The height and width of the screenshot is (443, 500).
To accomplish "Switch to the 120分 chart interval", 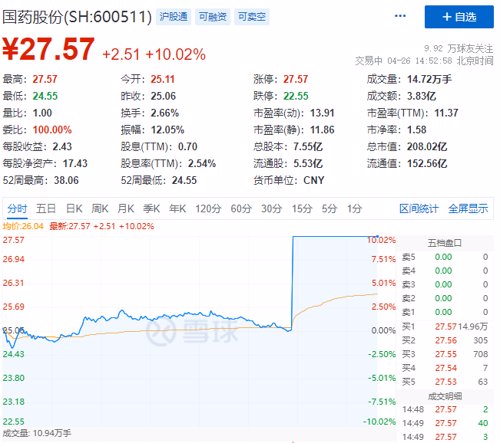I will click(208, 209).
